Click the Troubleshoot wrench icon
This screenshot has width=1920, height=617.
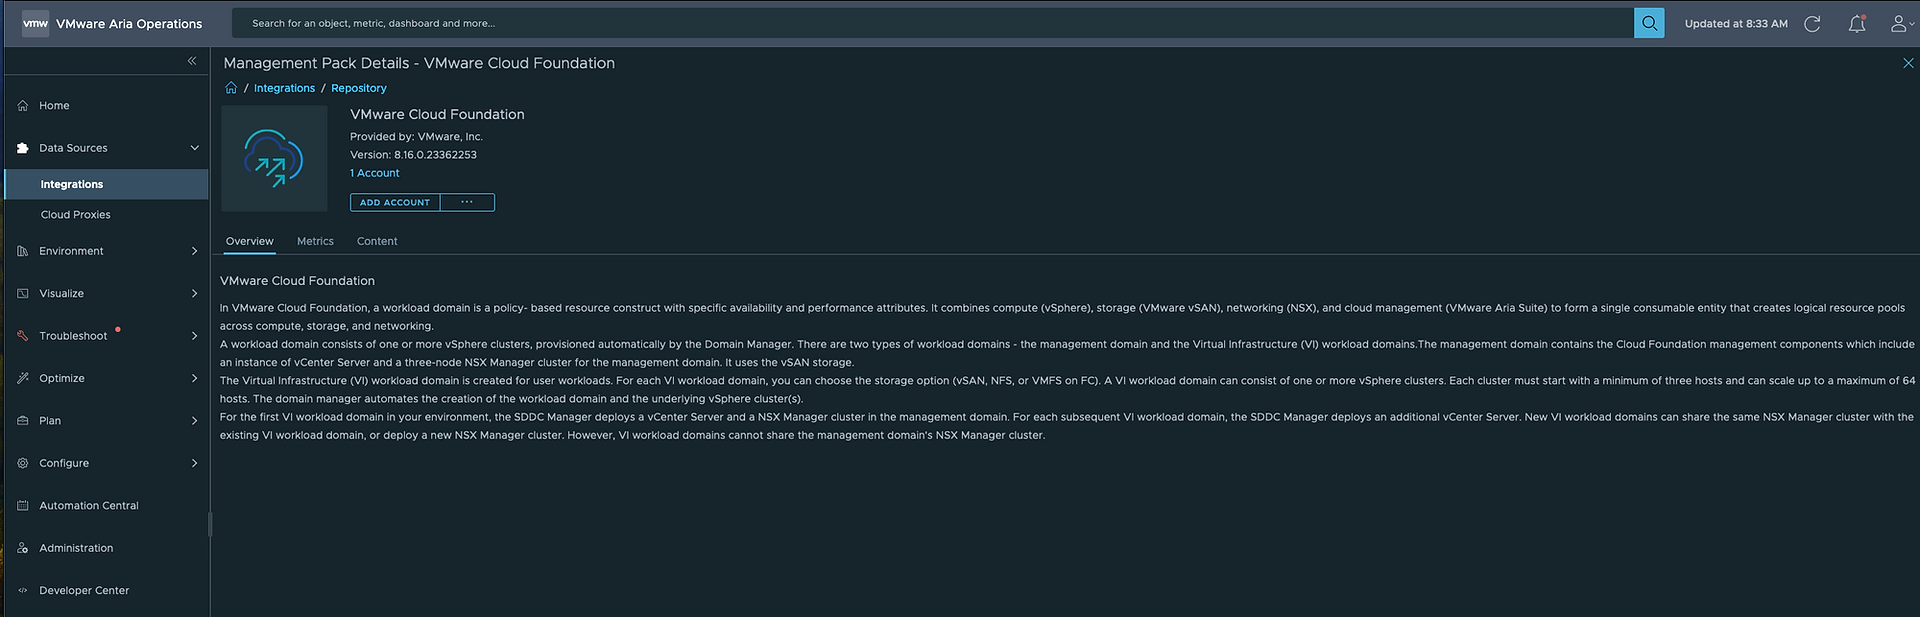click(23, 336)
